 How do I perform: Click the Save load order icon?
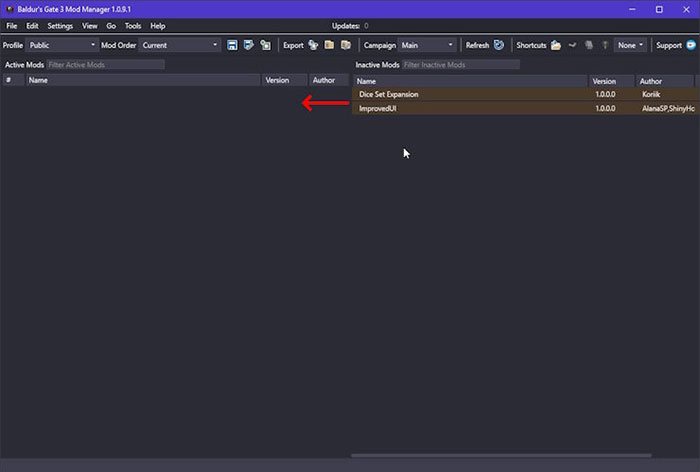point(232,45)
